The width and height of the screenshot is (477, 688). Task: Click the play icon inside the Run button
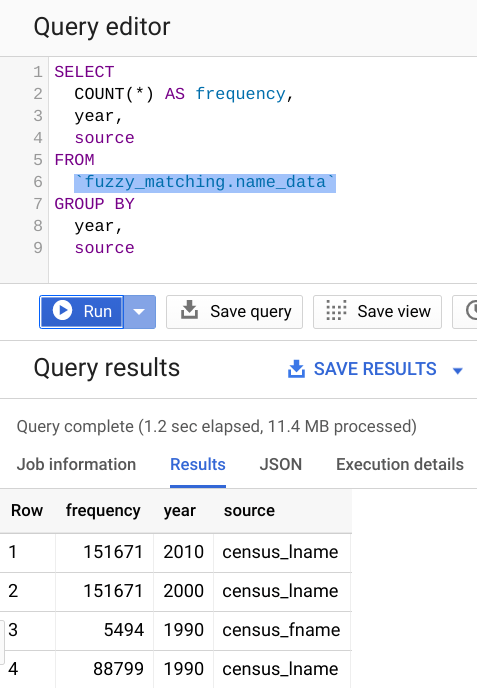(x=62, y=311)
